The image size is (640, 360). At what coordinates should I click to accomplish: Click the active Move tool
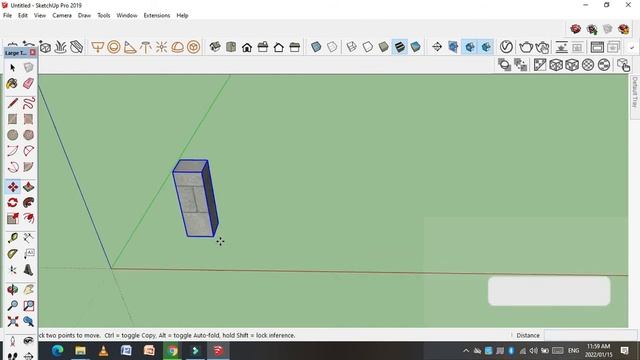(12, 187)
